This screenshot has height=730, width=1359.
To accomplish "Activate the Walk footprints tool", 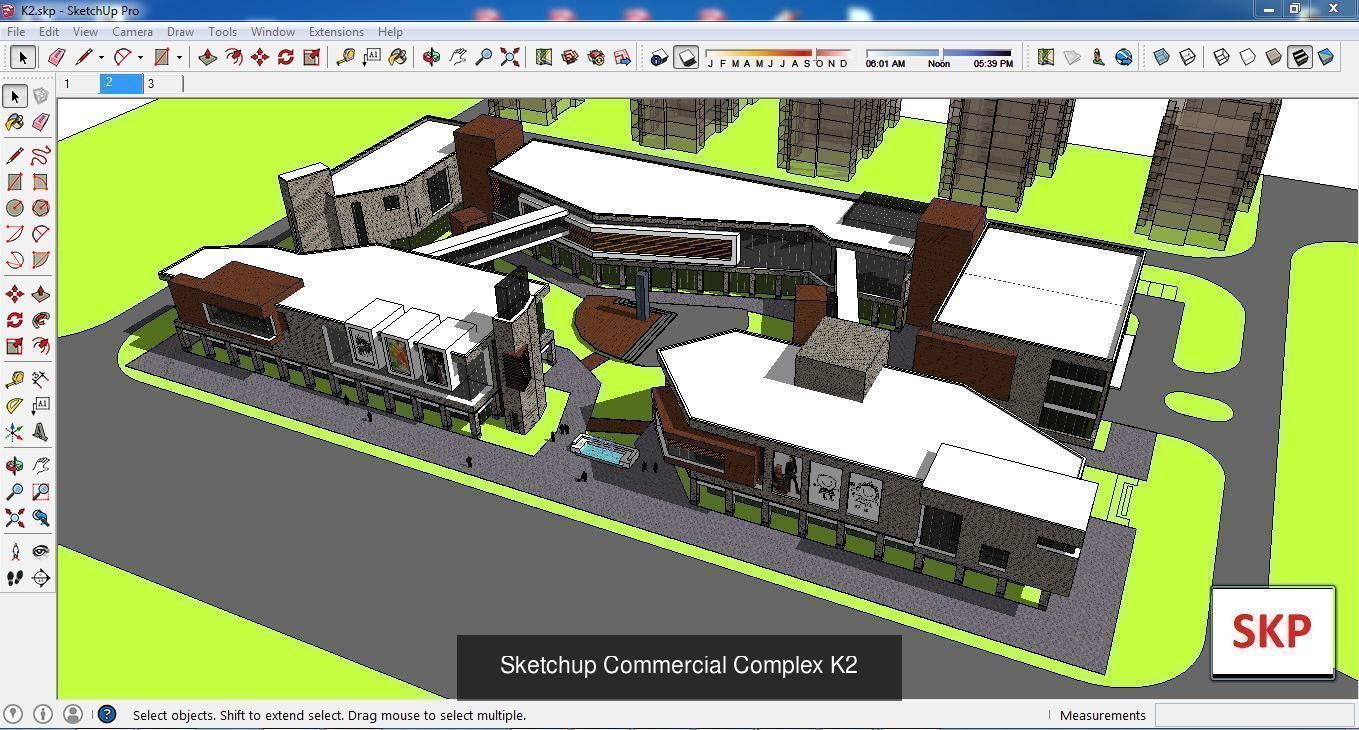I will 14,578.
